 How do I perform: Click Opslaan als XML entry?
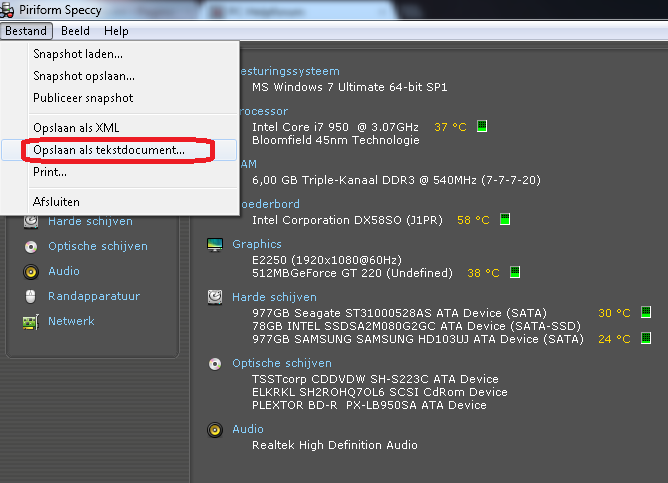tap(119, 128)
